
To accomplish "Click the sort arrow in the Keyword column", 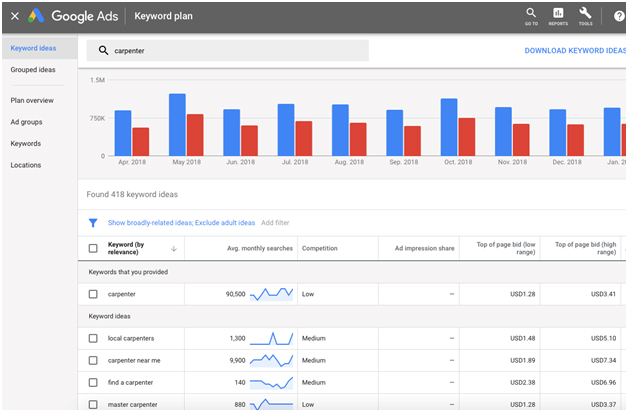I will (x=174, y=249).
